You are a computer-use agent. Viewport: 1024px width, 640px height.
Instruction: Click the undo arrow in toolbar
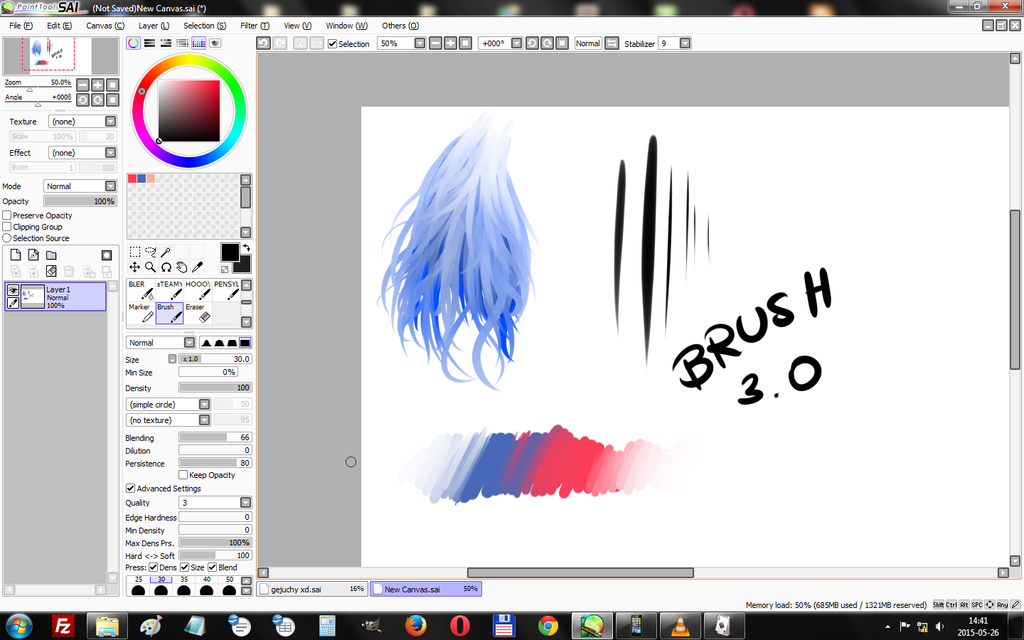[x=263, y=43]
